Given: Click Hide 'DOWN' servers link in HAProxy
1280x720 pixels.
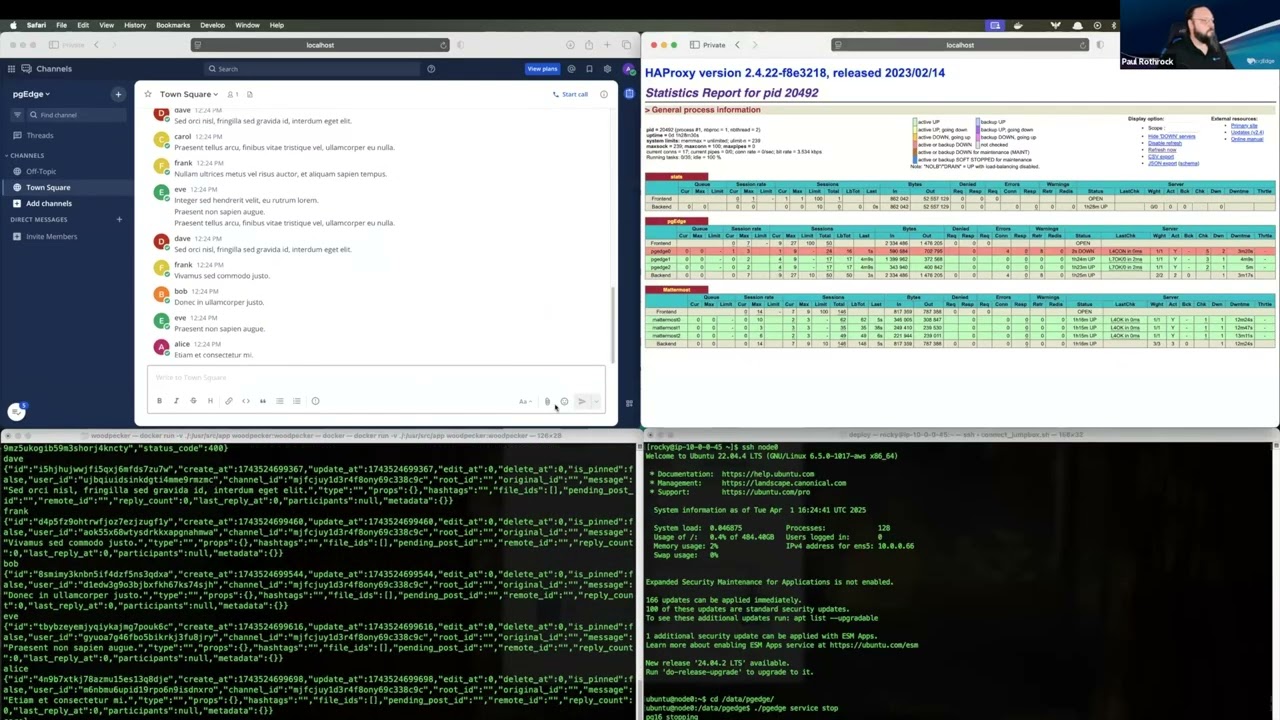Looking at the screenshot, I should tap(1171, 137).
